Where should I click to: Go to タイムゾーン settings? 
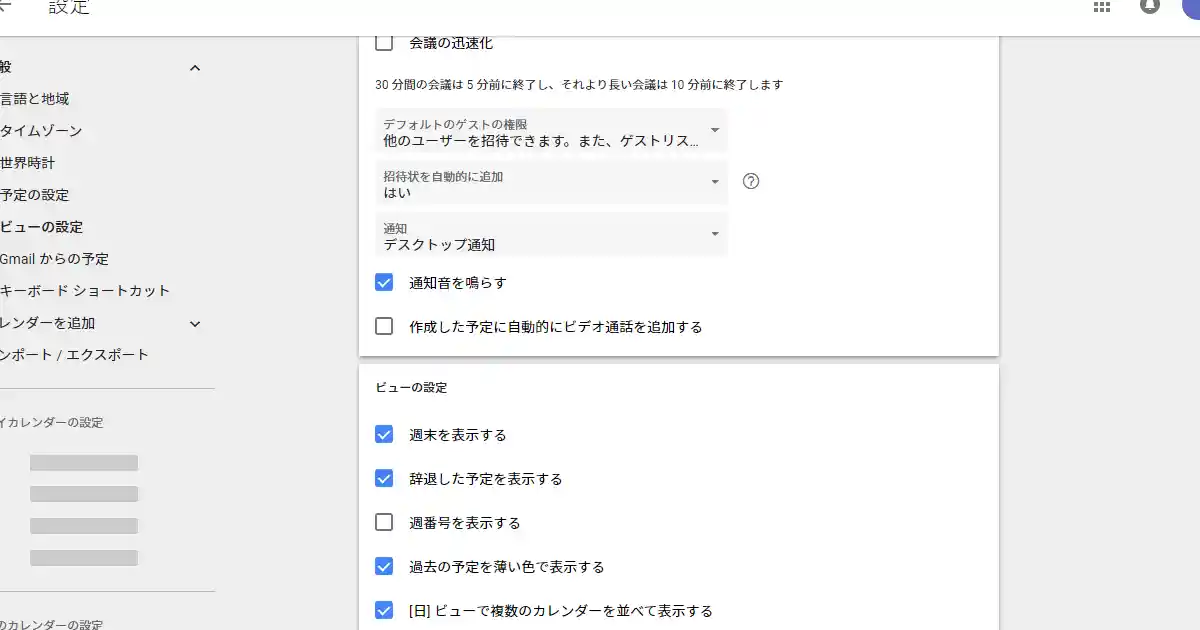(x=41, y=131)
